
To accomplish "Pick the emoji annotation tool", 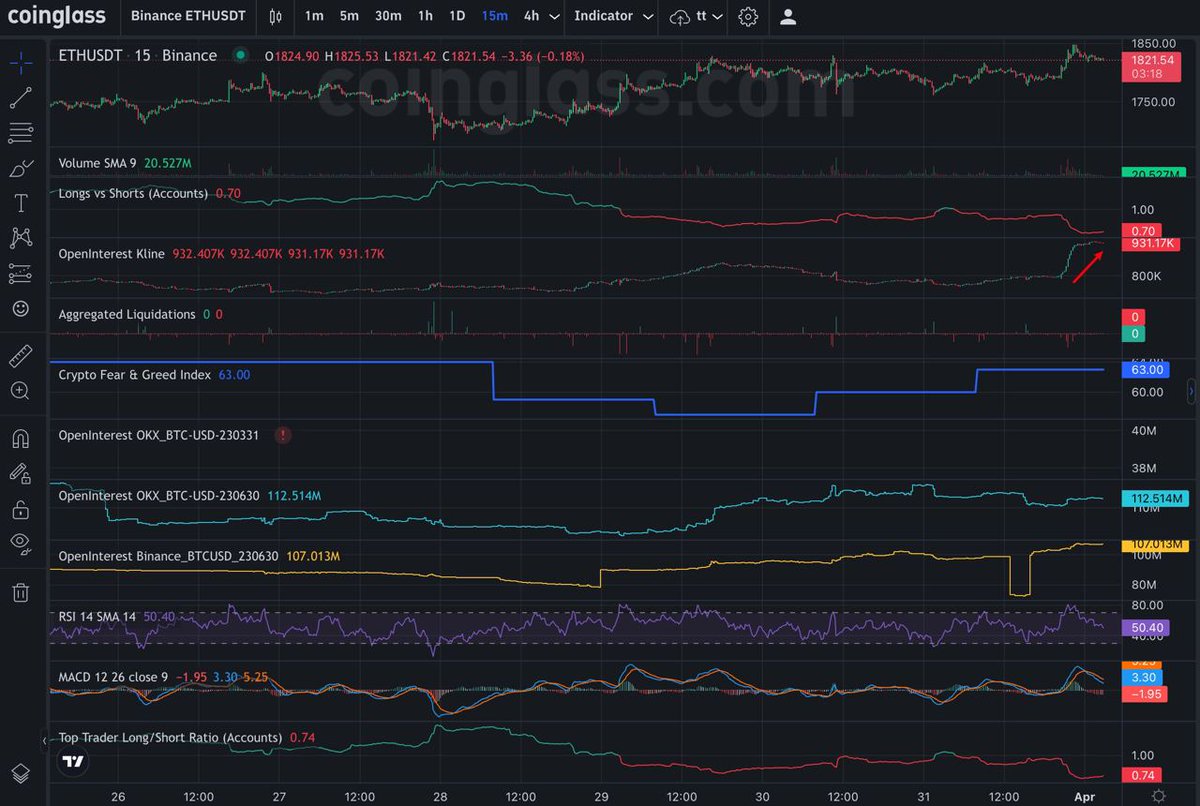I will click(x=21, y=309).
